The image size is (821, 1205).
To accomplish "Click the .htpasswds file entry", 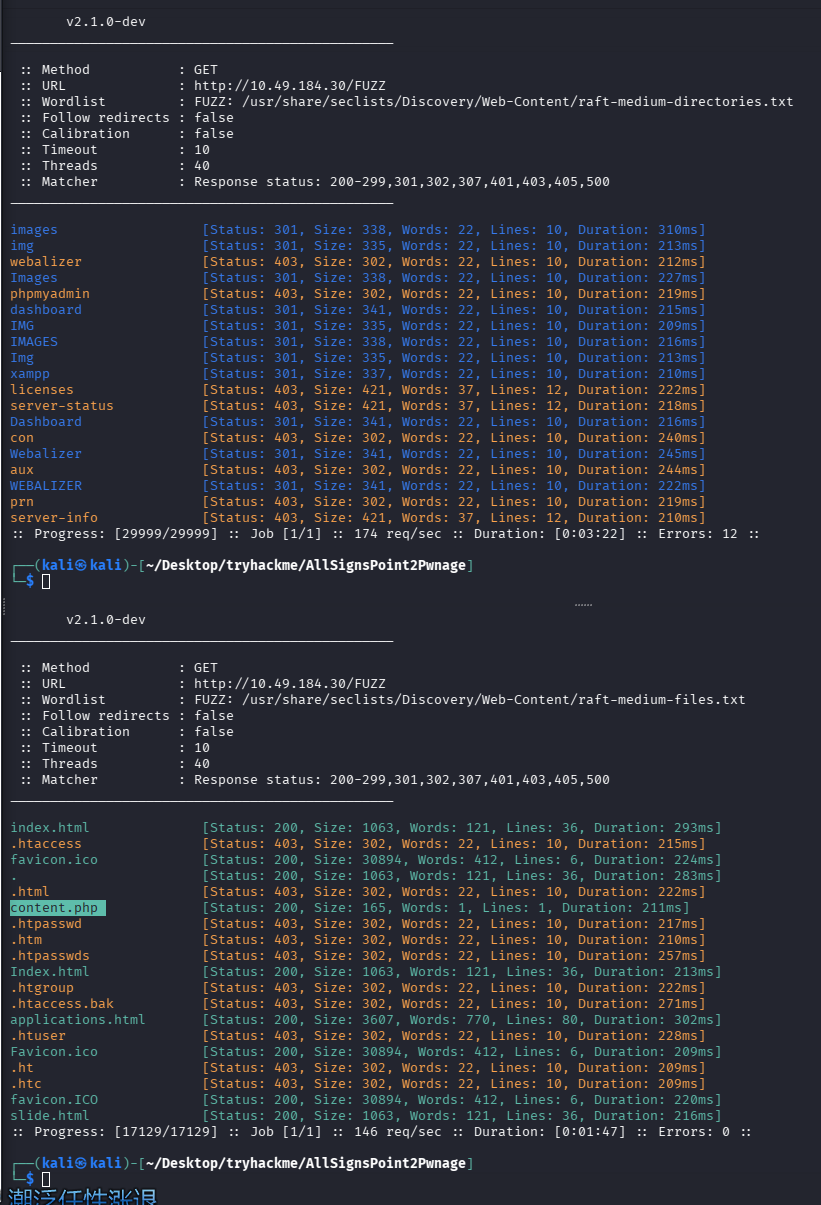I will coord(50,956).
